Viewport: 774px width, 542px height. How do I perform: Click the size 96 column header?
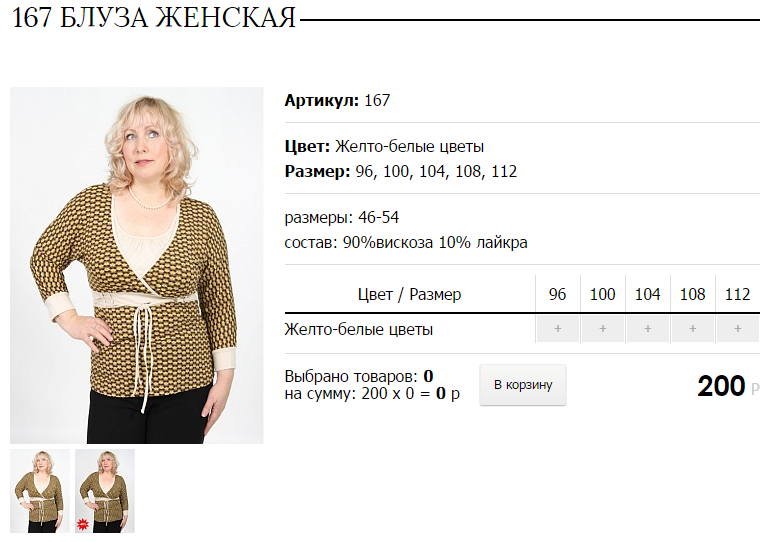coord(558,294)
